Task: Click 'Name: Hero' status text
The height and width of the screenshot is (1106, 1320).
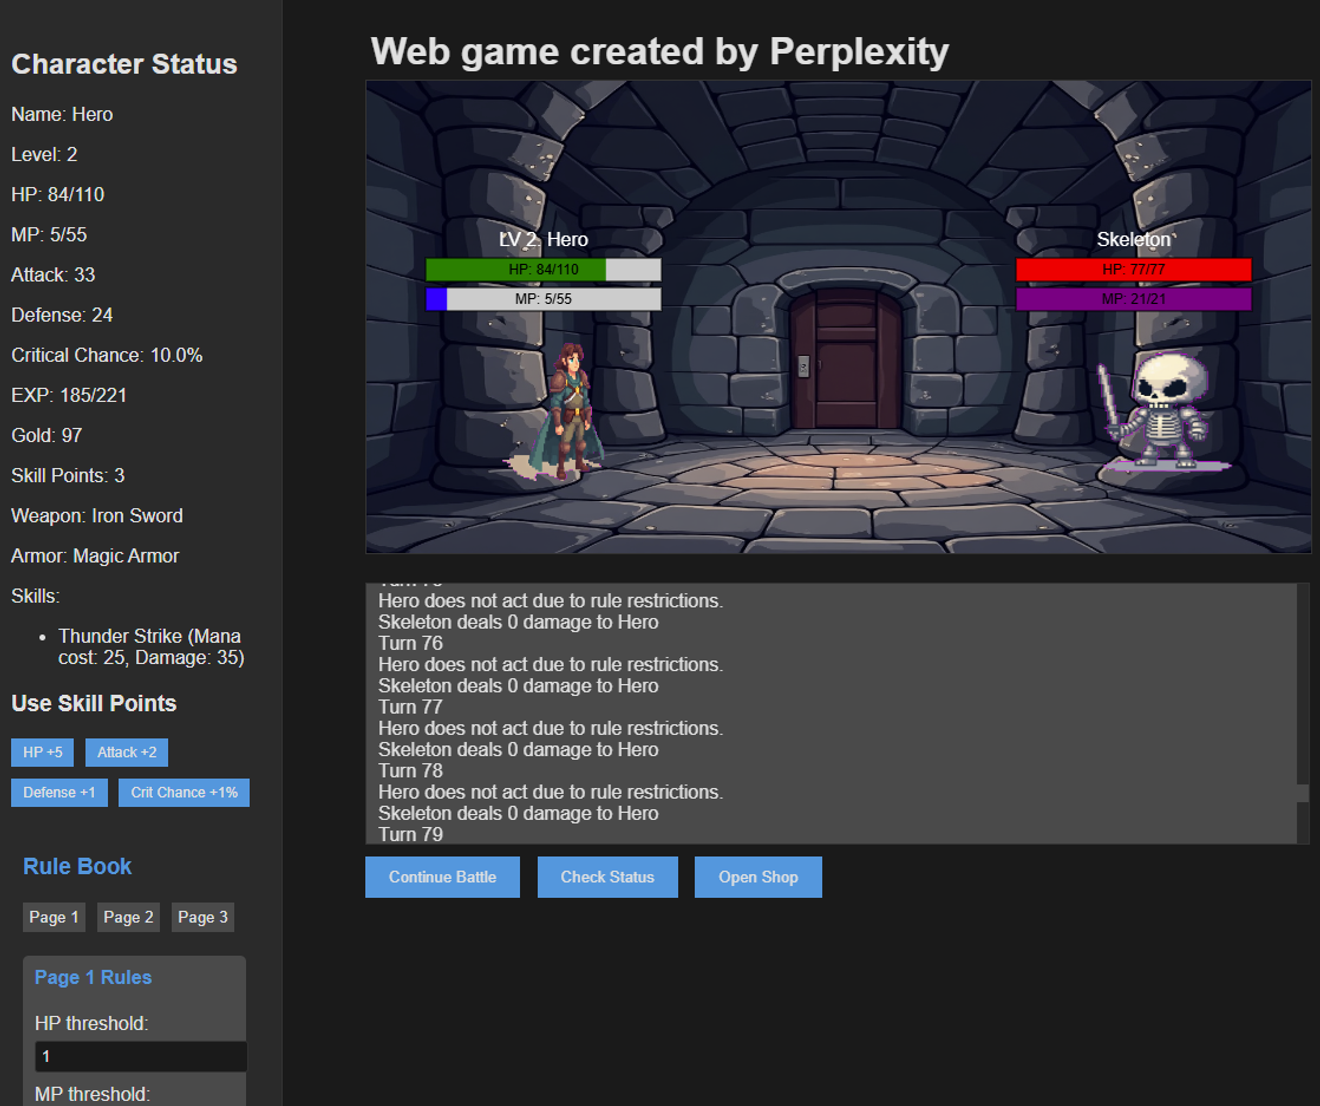Action: (x=62, y=115)
